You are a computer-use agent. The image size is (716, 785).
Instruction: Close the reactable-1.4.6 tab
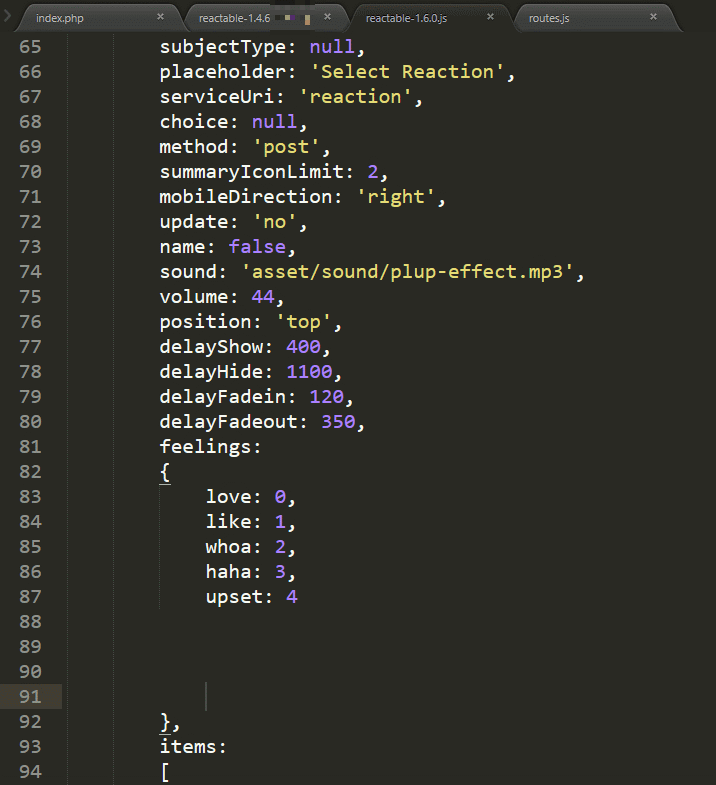click(327, 17)
